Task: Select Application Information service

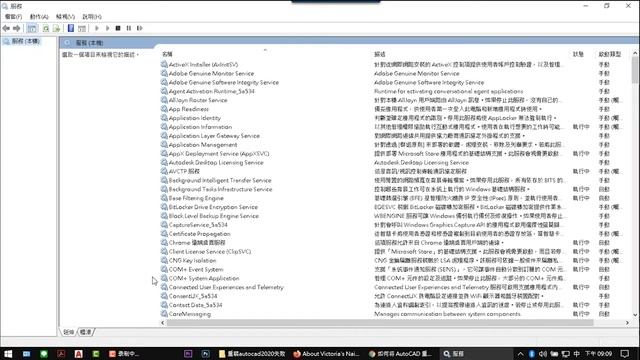Action: [200, 127]
